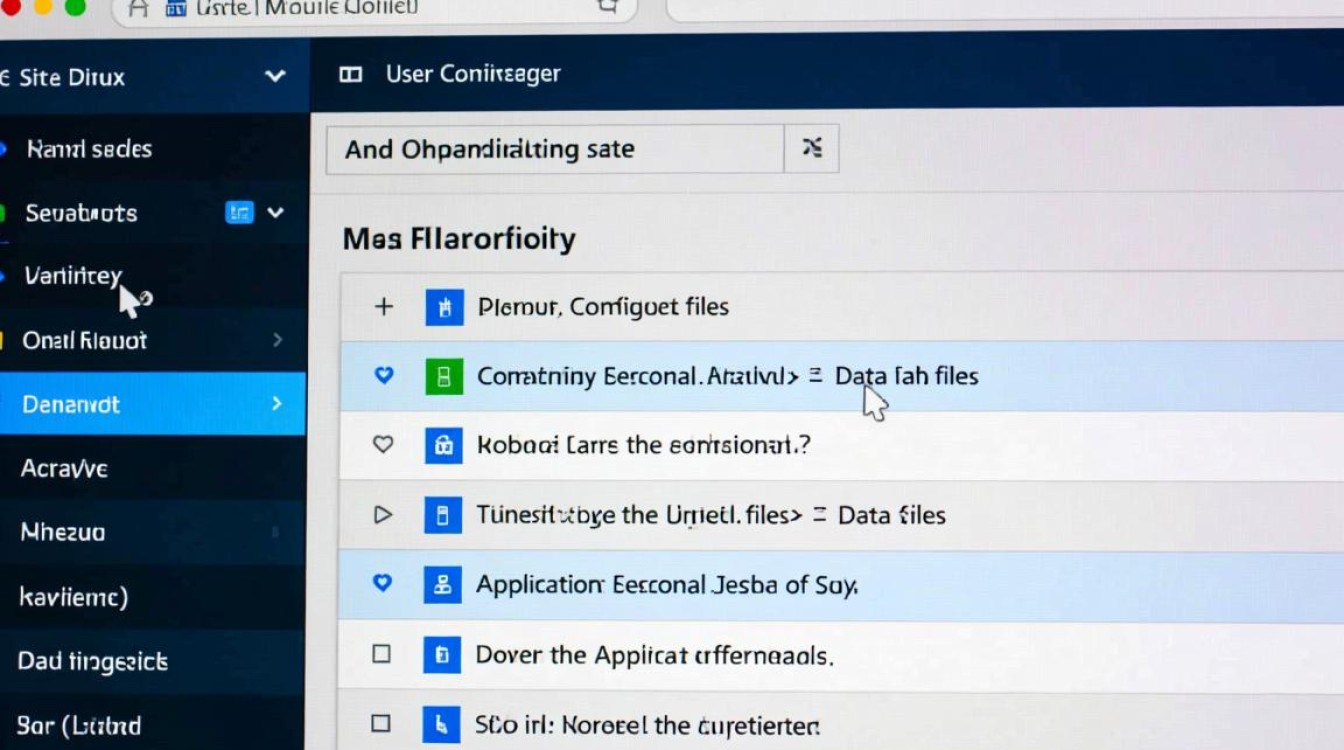Favorite the Kobaai row using its heart toggle
The width and height of the screenshot is (1344, 750).
(x=382, y=445)
